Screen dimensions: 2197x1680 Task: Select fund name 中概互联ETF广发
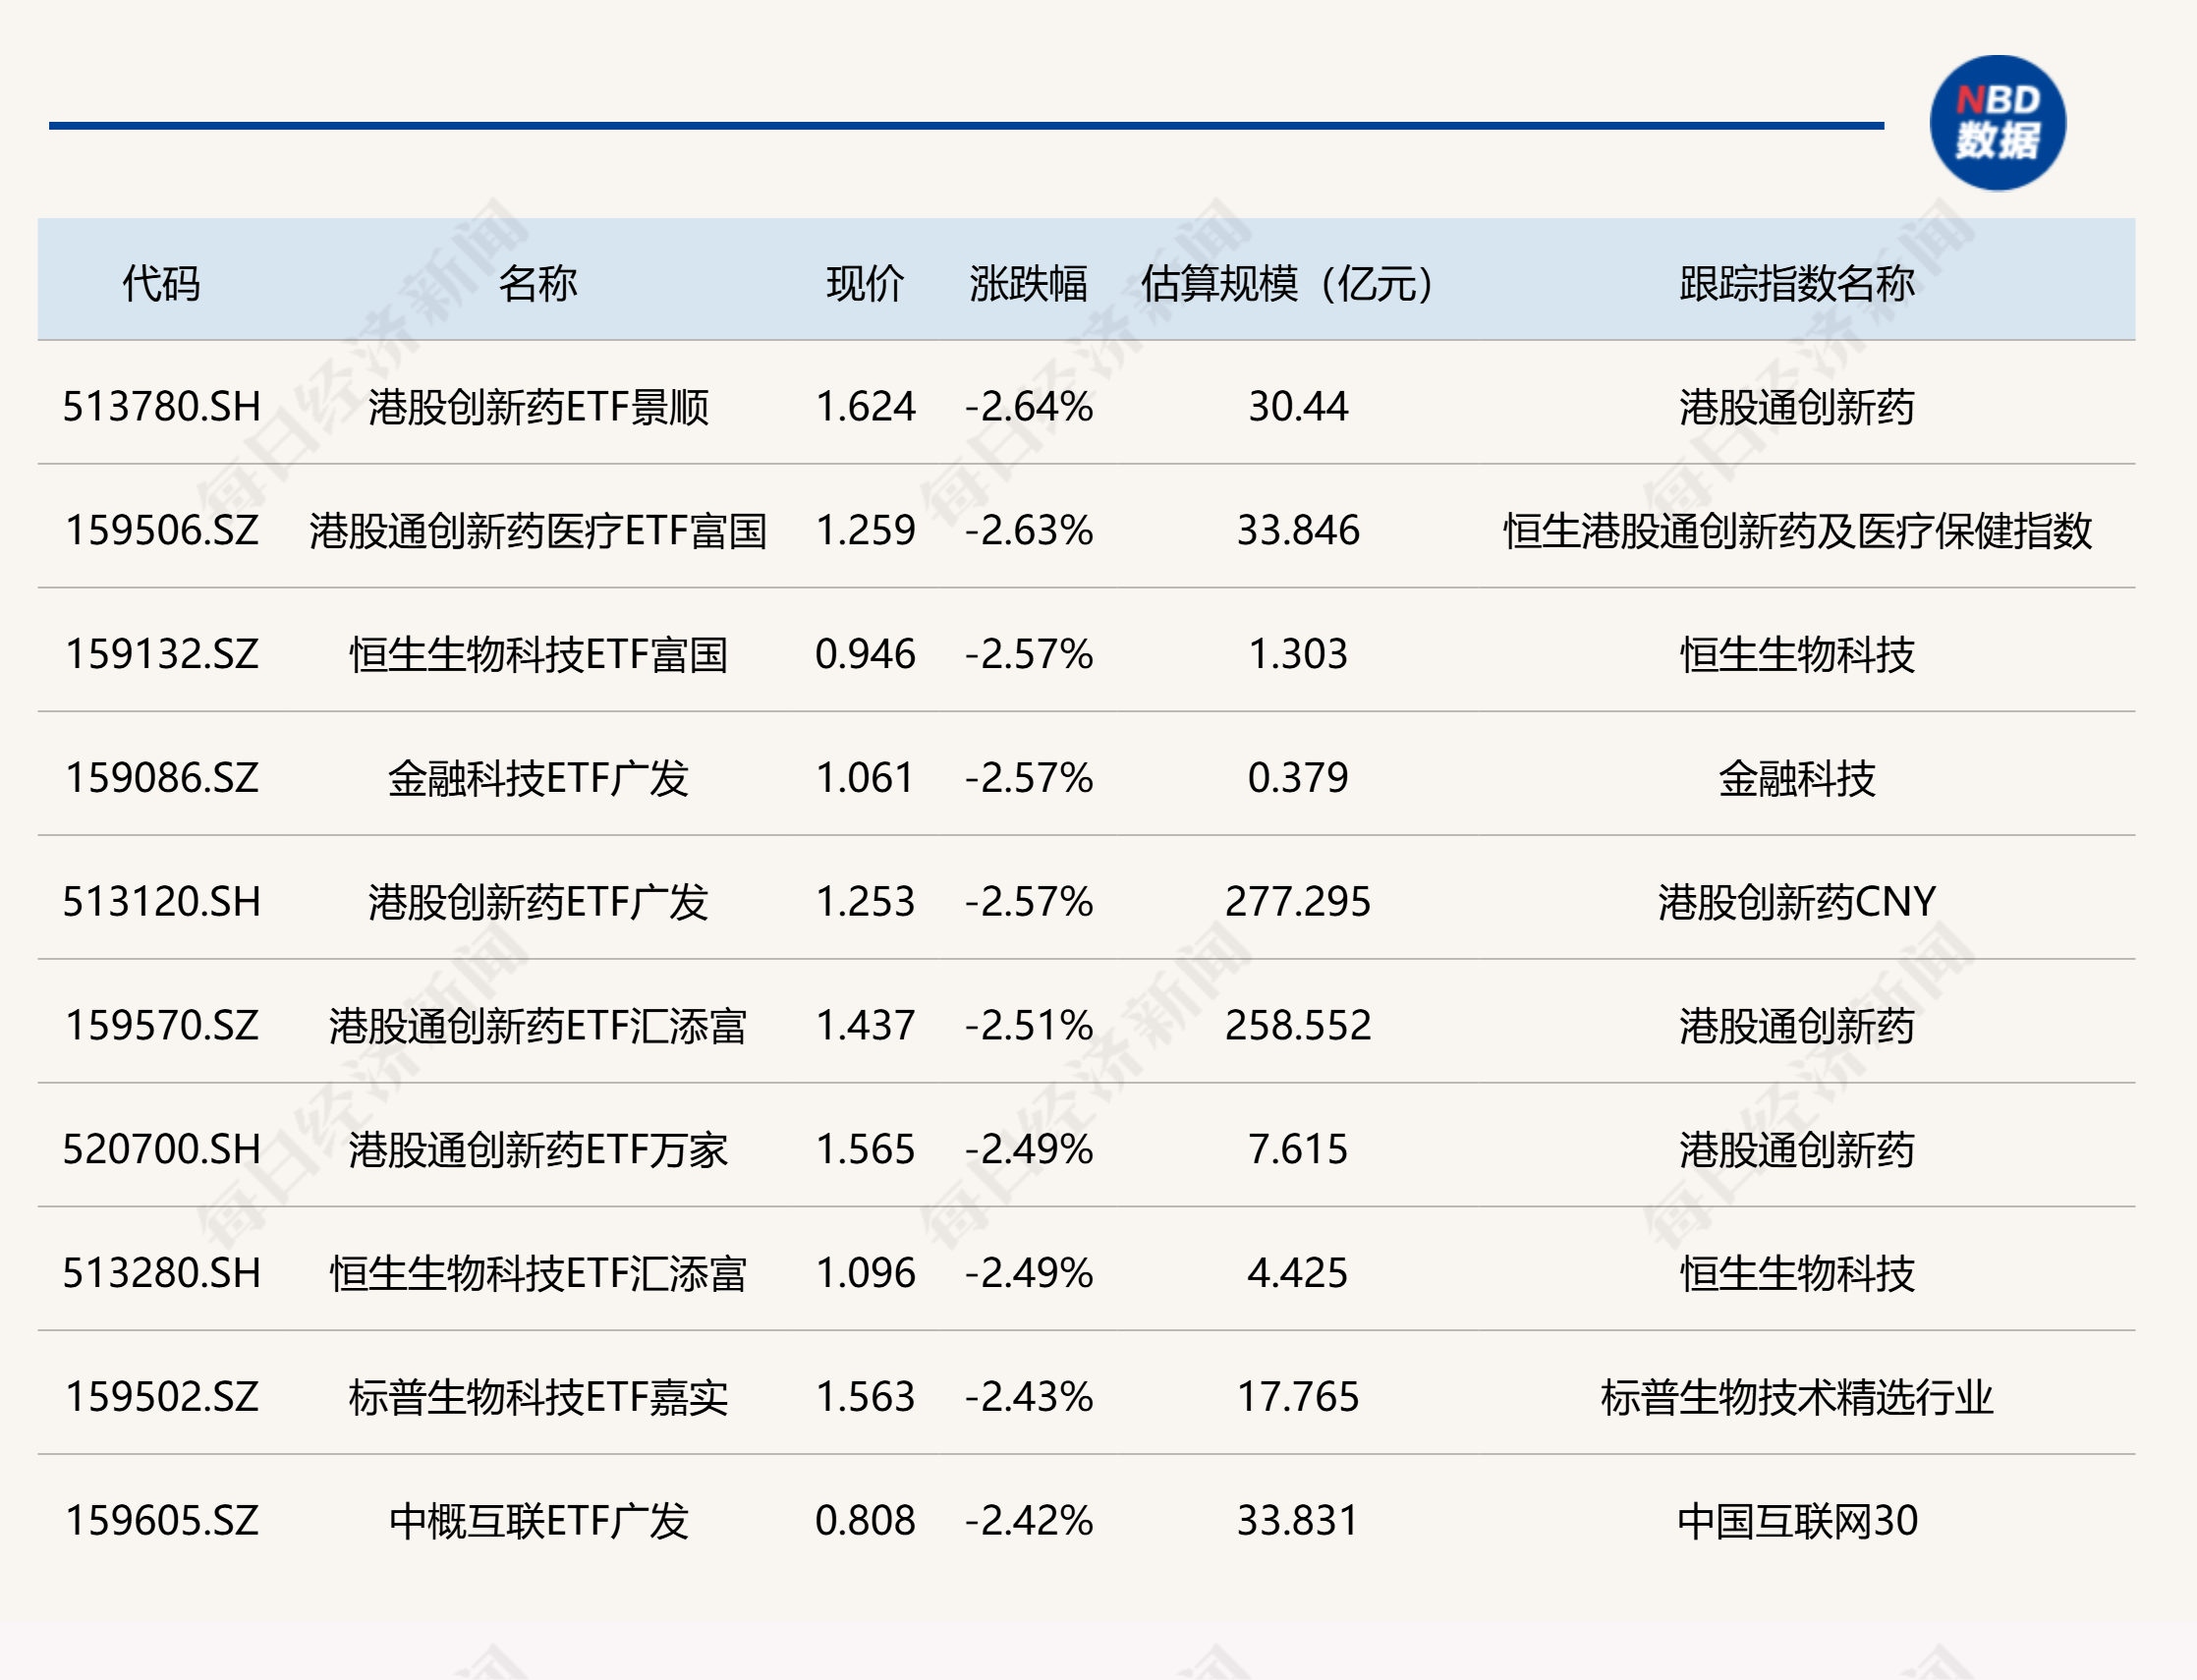538,1522
